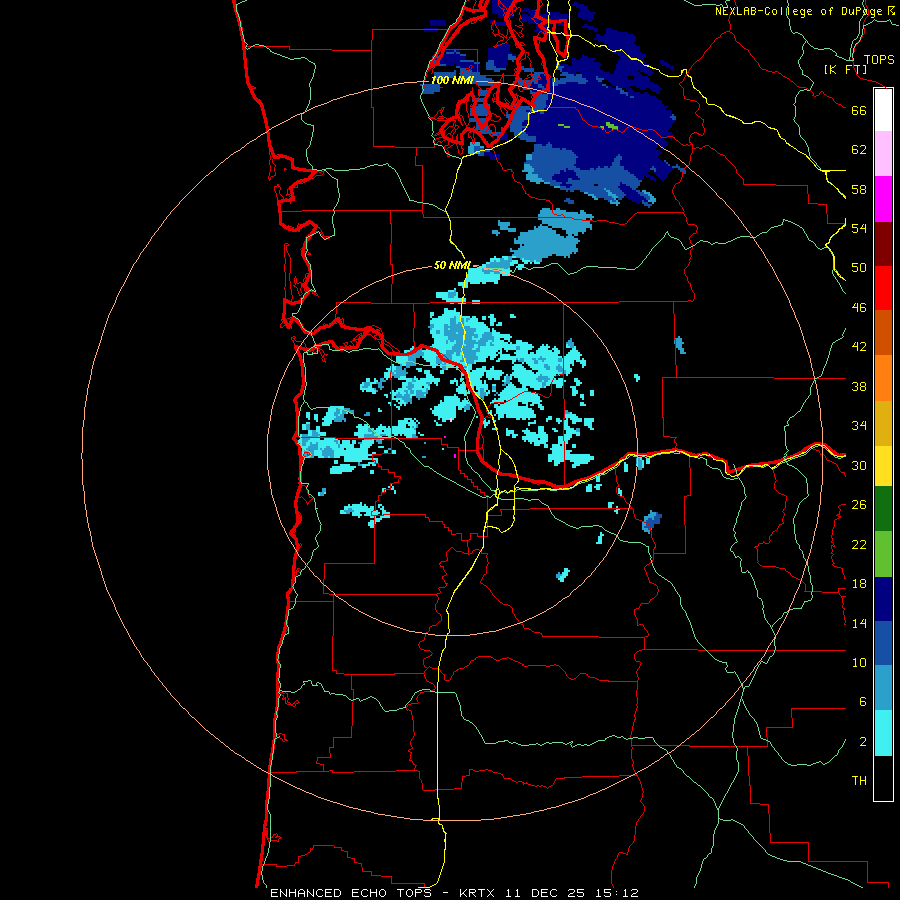Click the 26 legend value

[x=859, y=505]
